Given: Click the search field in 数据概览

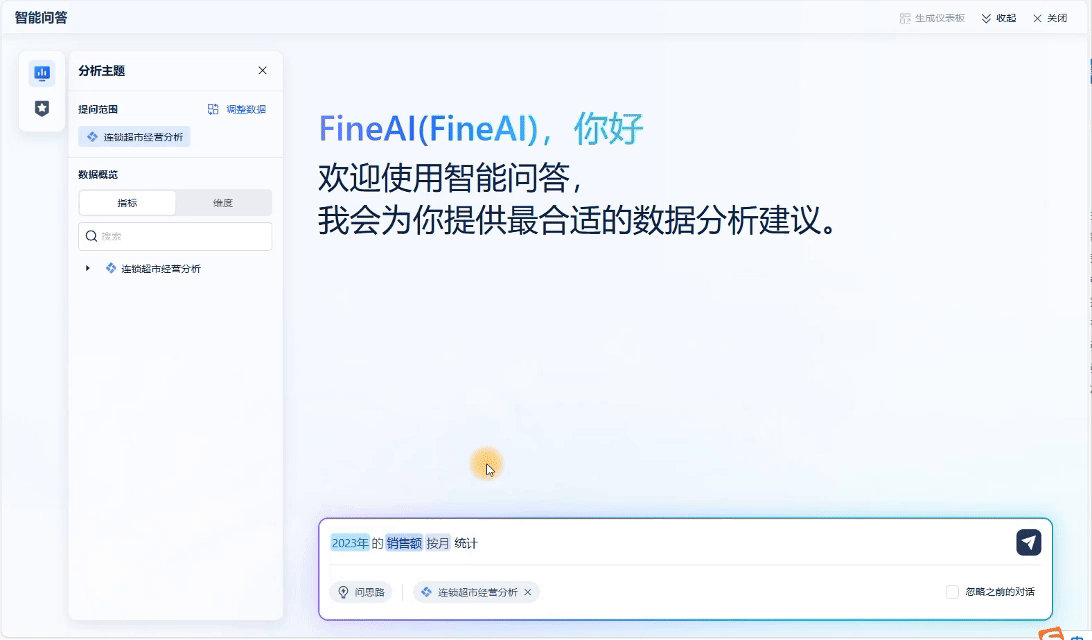Looking at the screenshot, I should [x=175, y=236].
